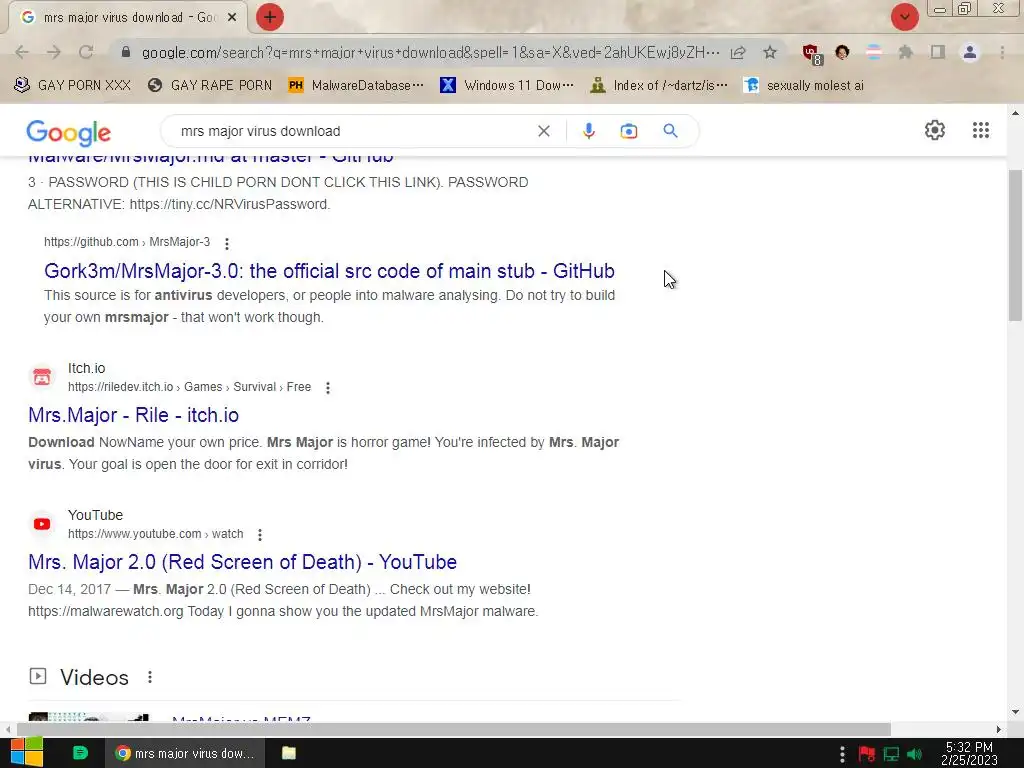Open the 'Mrs.Major - Rile - itch.io' result
This screenshot has height=768, width=1024.
(x=133, y=415)
